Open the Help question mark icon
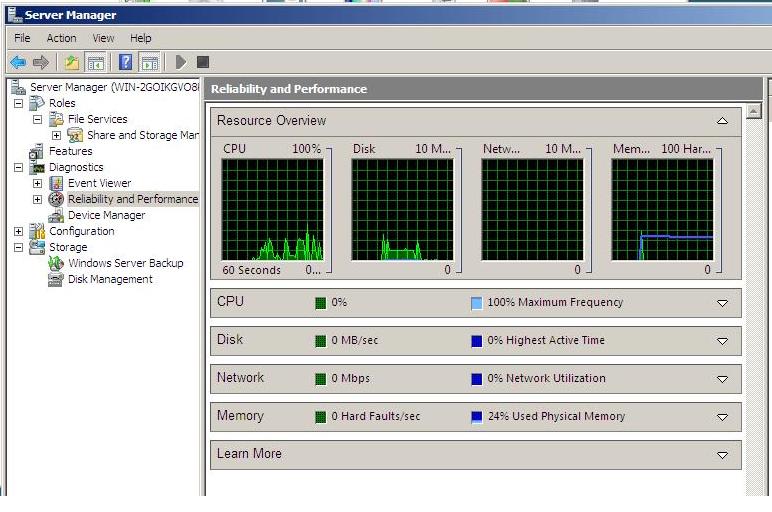 126,63
